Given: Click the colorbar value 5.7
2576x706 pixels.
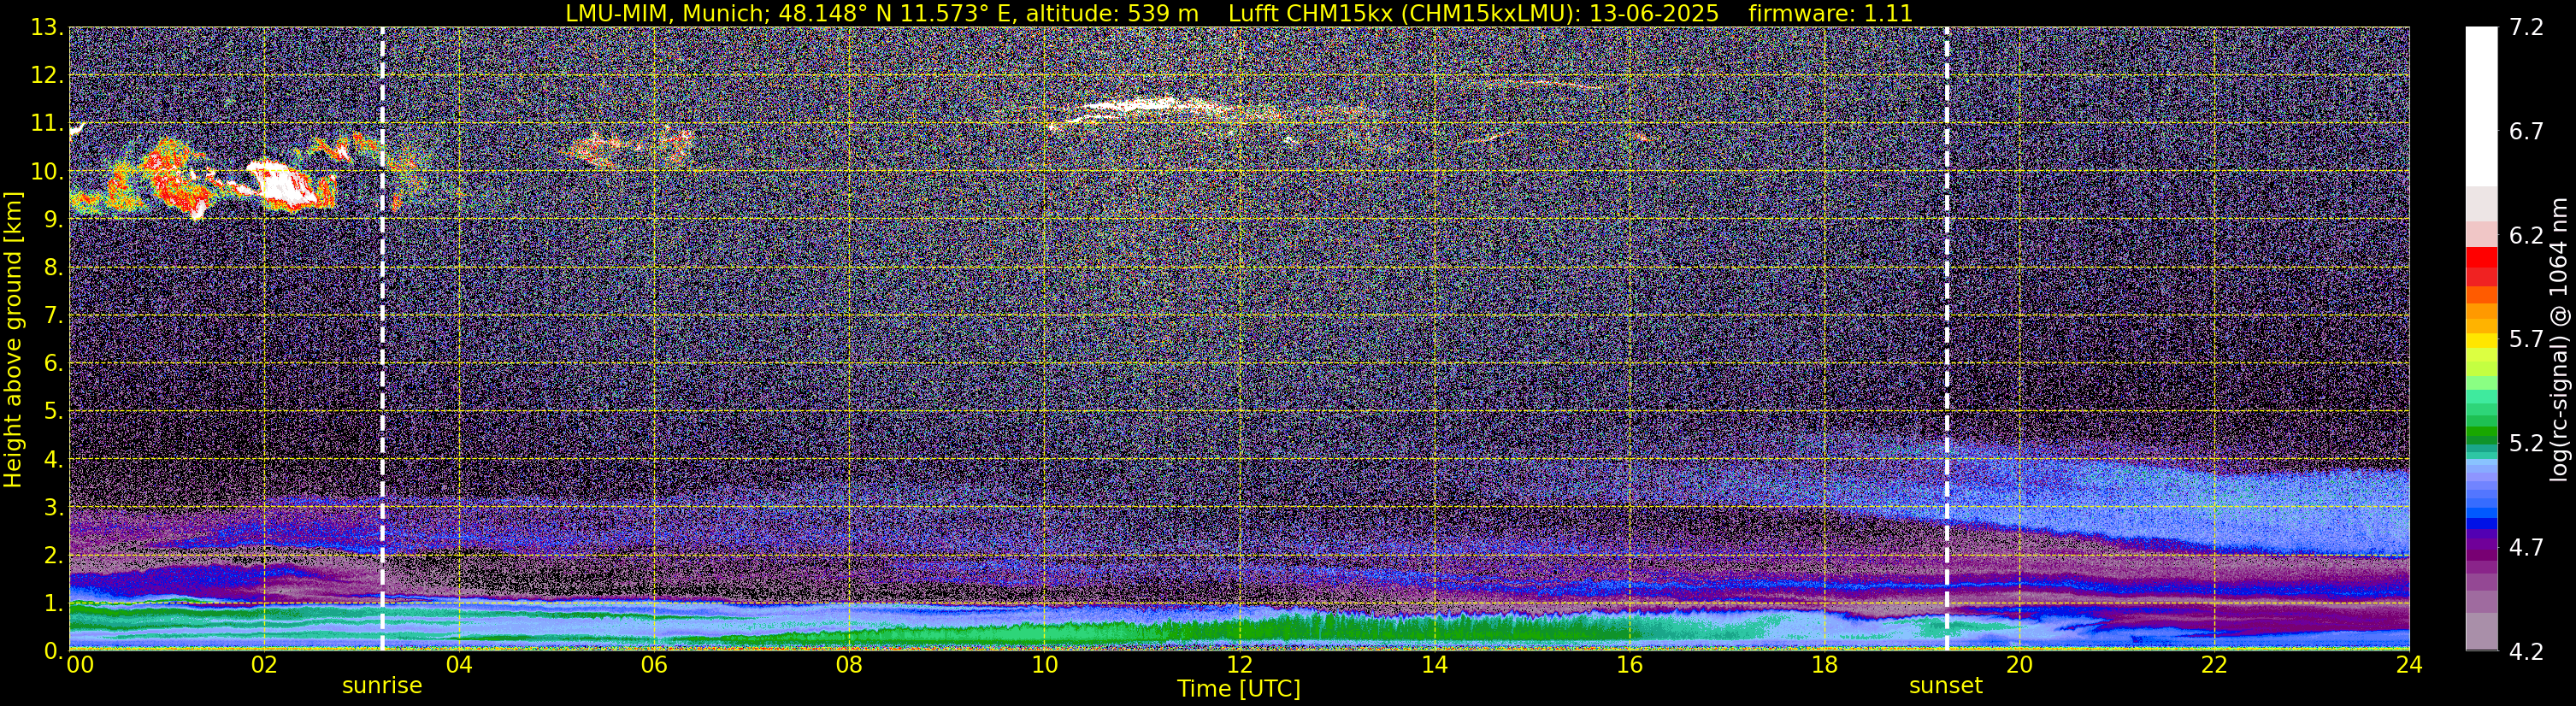Looking at the screenshot, I should tap(2526, 339).
